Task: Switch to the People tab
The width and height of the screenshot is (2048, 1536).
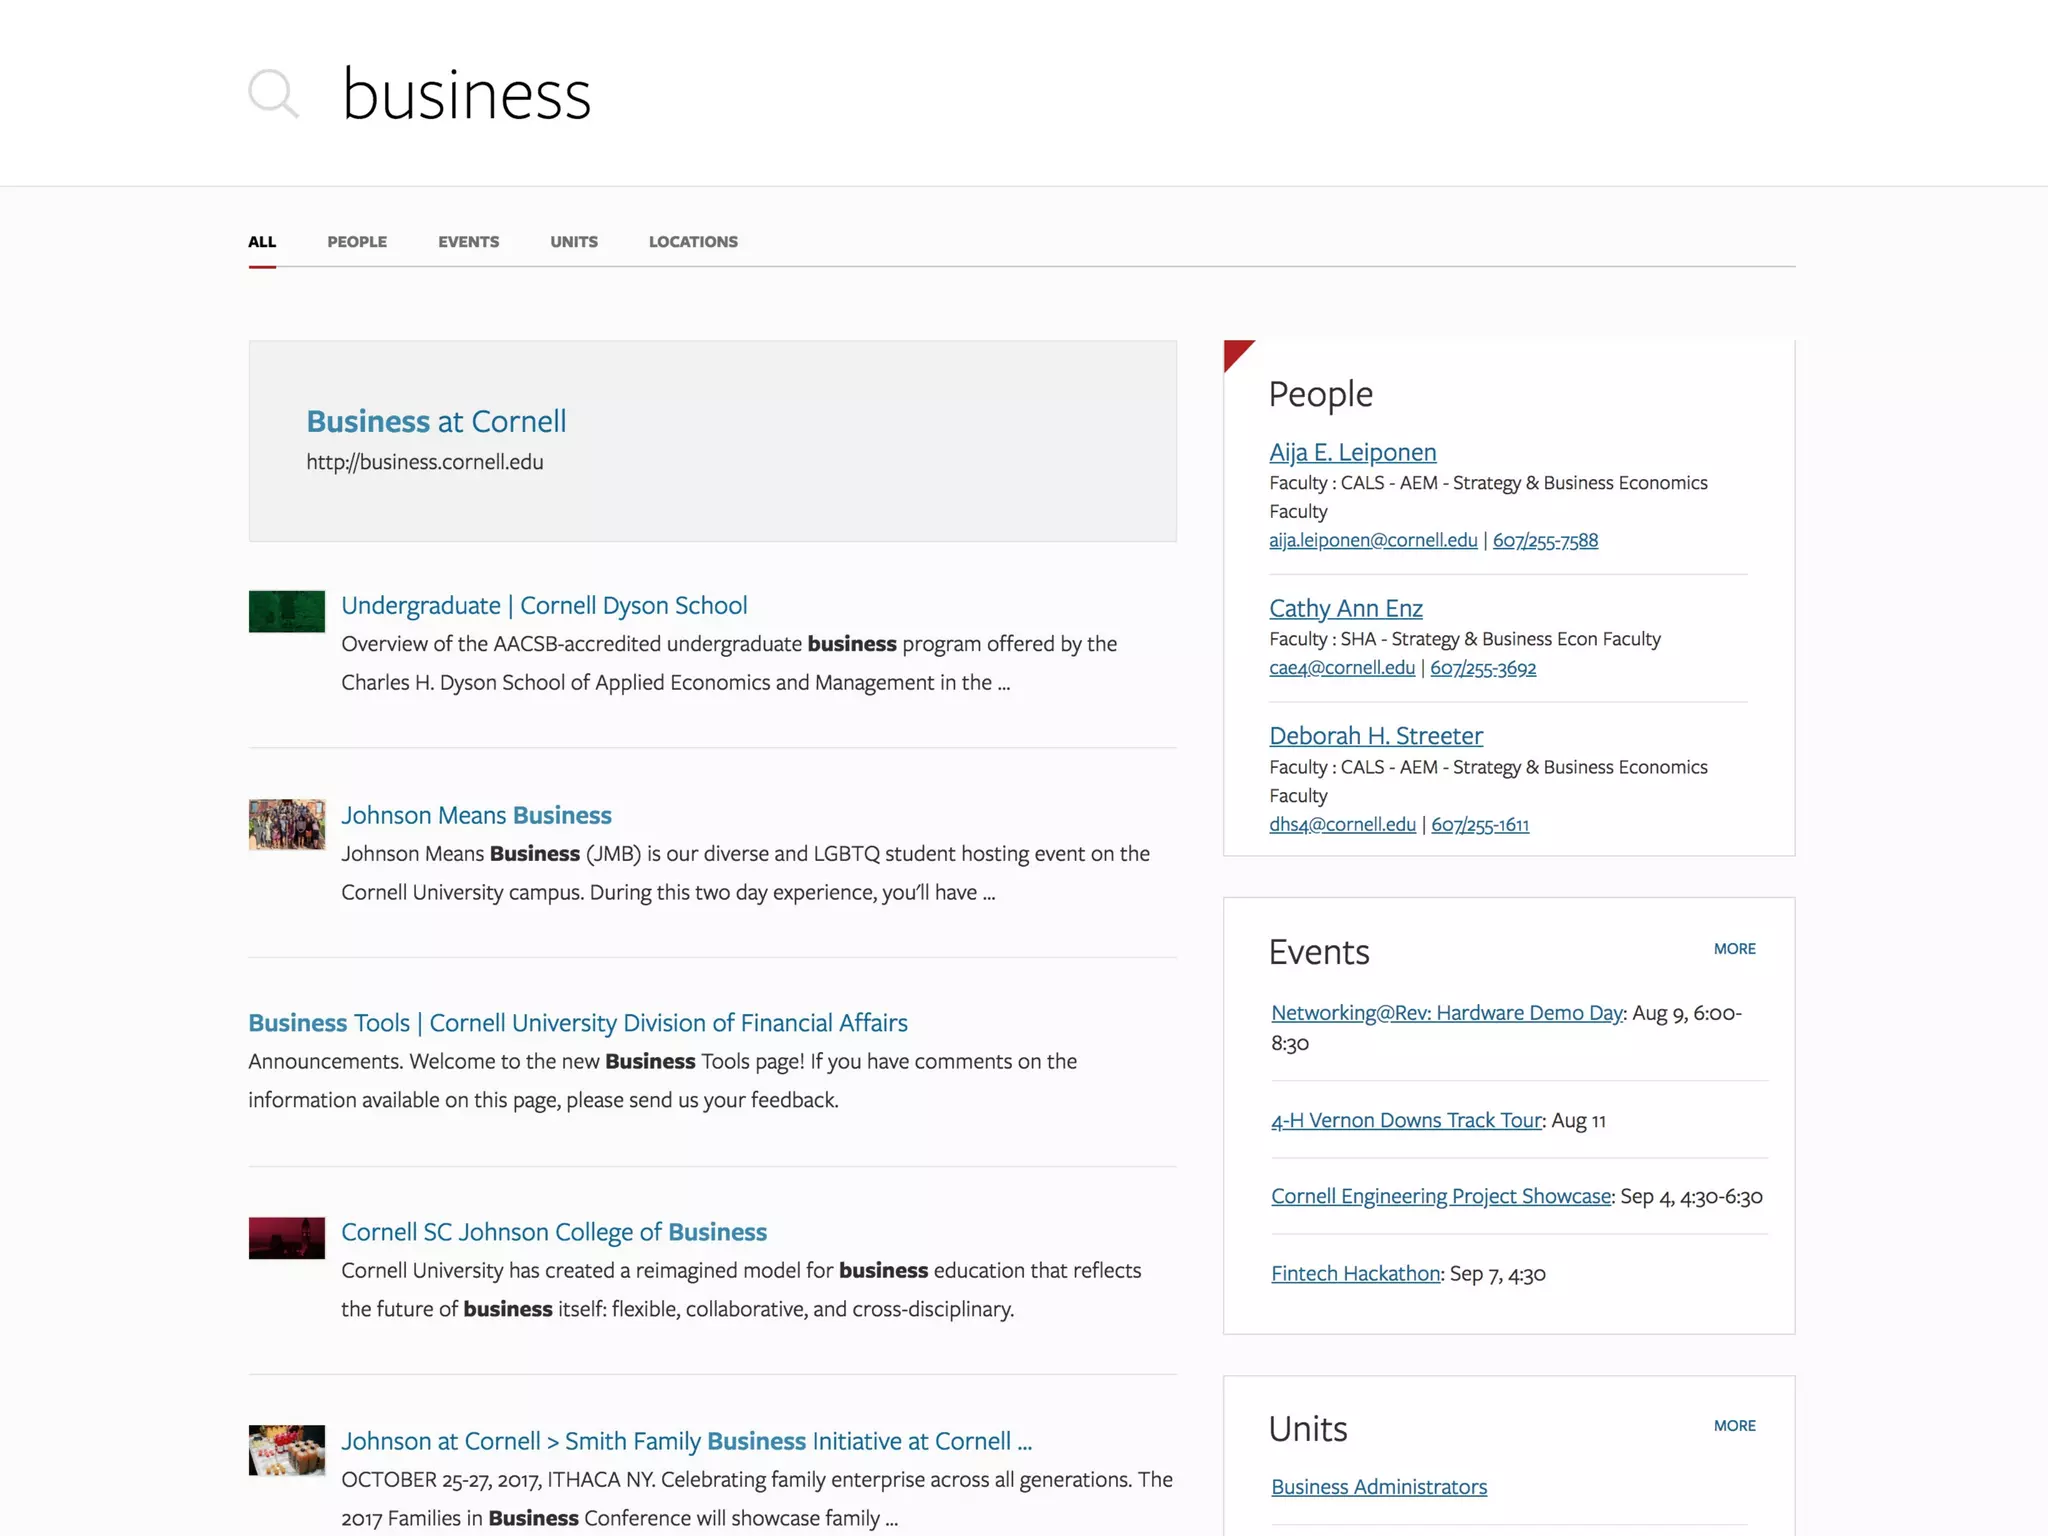Action: [357, 242]
